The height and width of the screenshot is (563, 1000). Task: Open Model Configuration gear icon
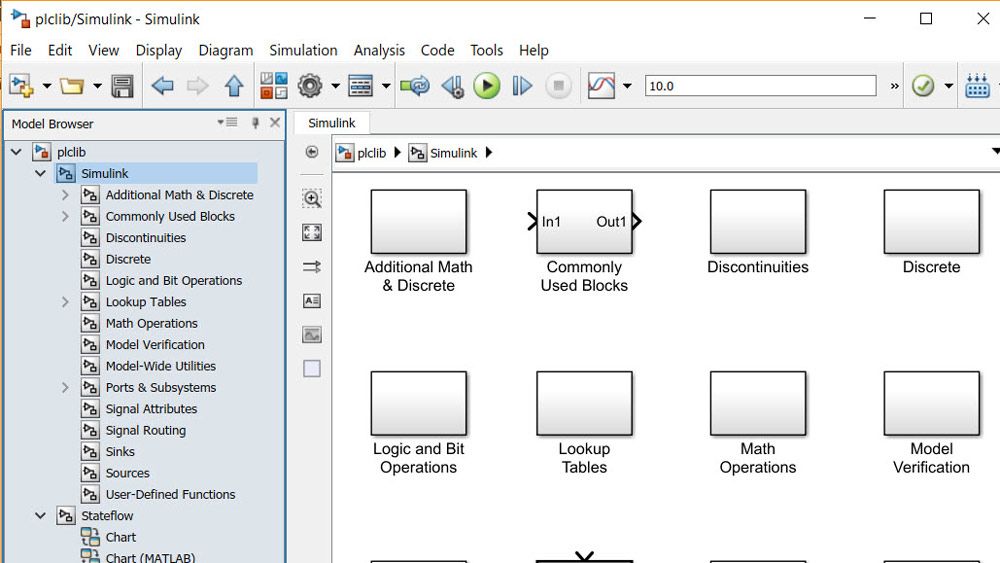pos(310,86)
